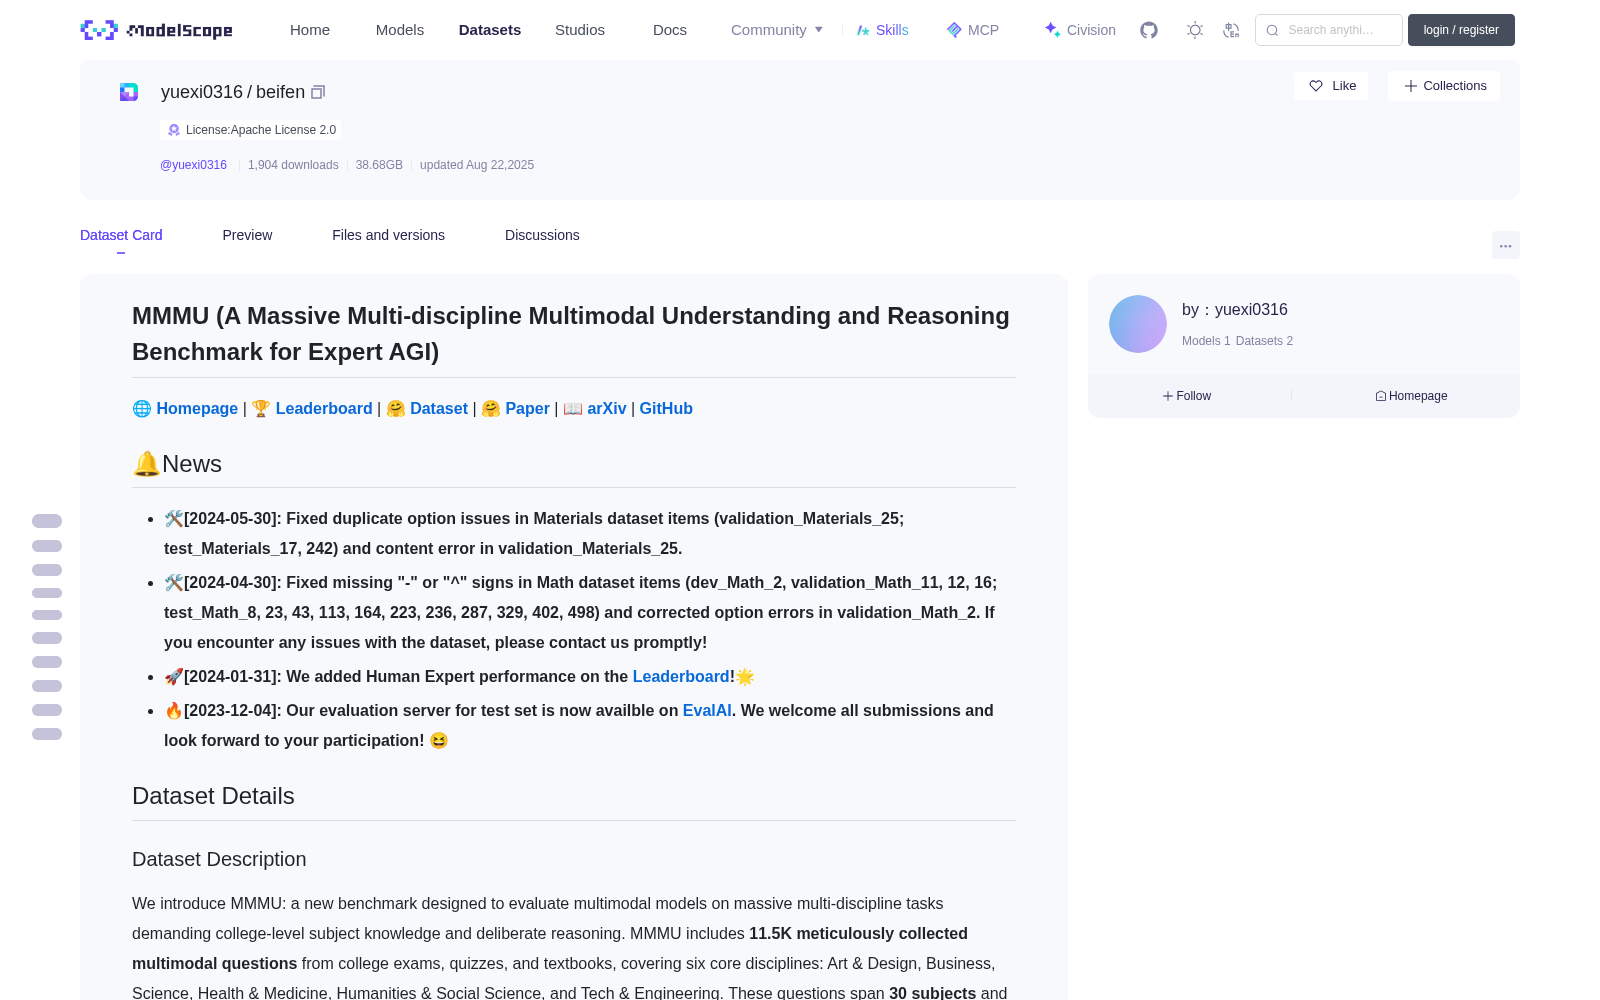Open the Discussions tab
This screenshot has width=1600, height=1000.
pos(542,235)
